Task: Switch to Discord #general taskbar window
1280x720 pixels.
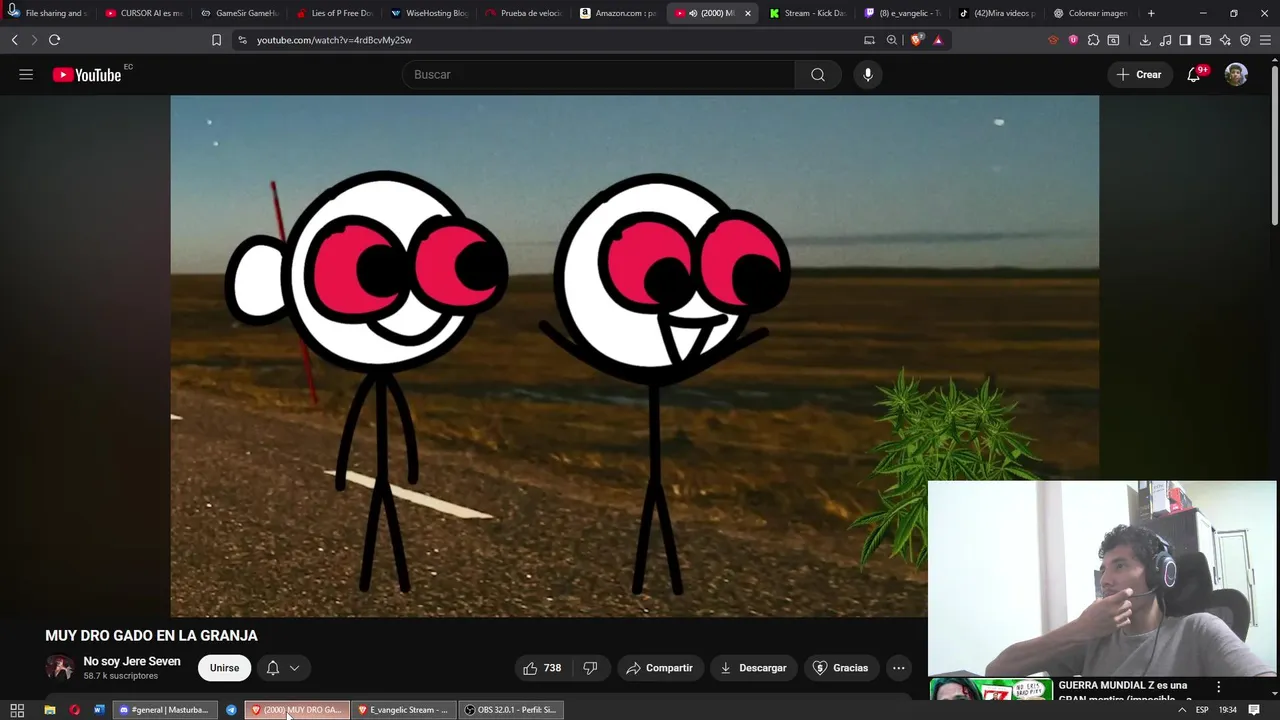Action: pyautogui.click(x=163, y=710)
